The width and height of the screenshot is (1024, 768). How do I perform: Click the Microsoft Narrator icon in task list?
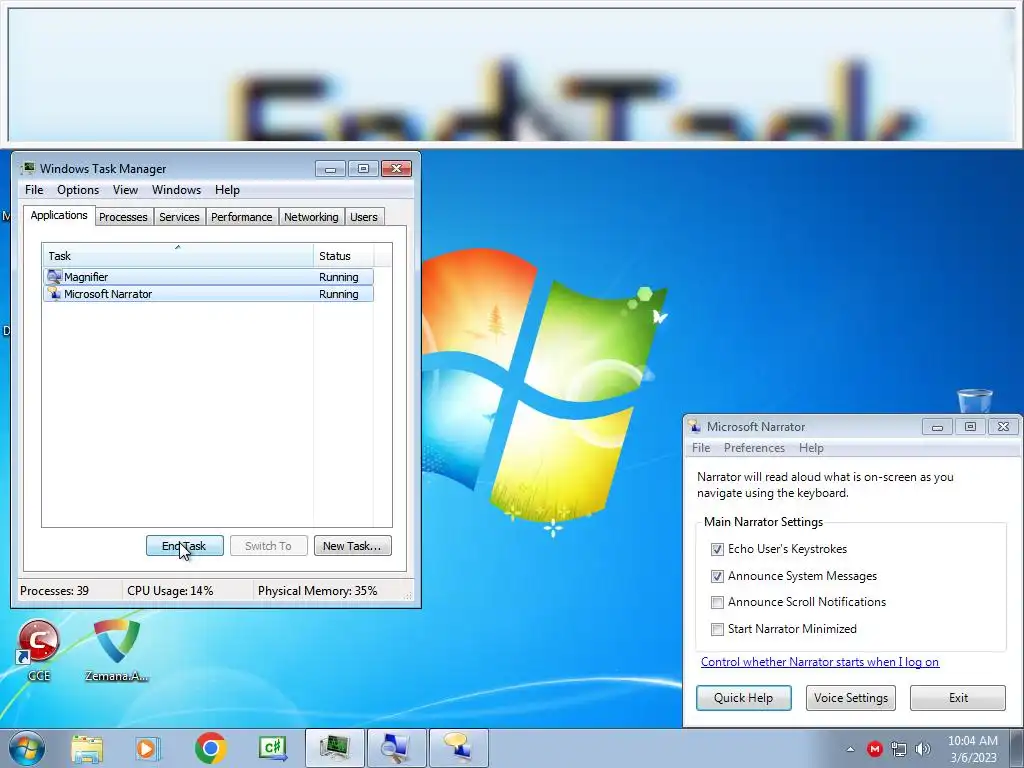tap(54, 294)
